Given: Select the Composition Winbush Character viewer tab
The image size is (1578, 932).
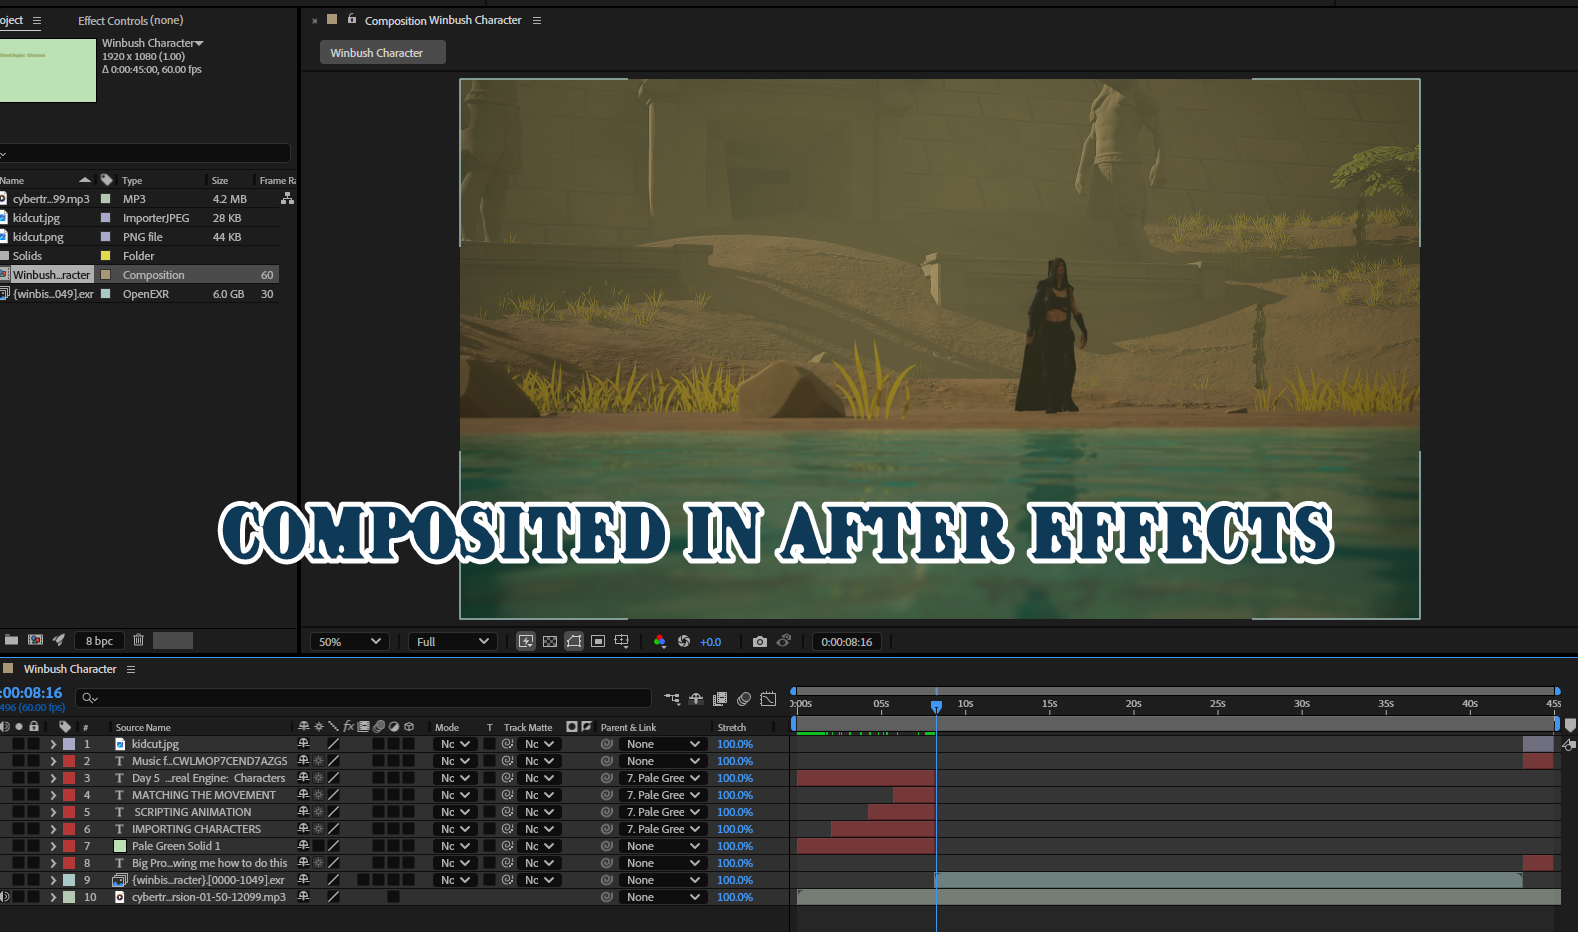Looking at the screenshot, I should (443, 20).
